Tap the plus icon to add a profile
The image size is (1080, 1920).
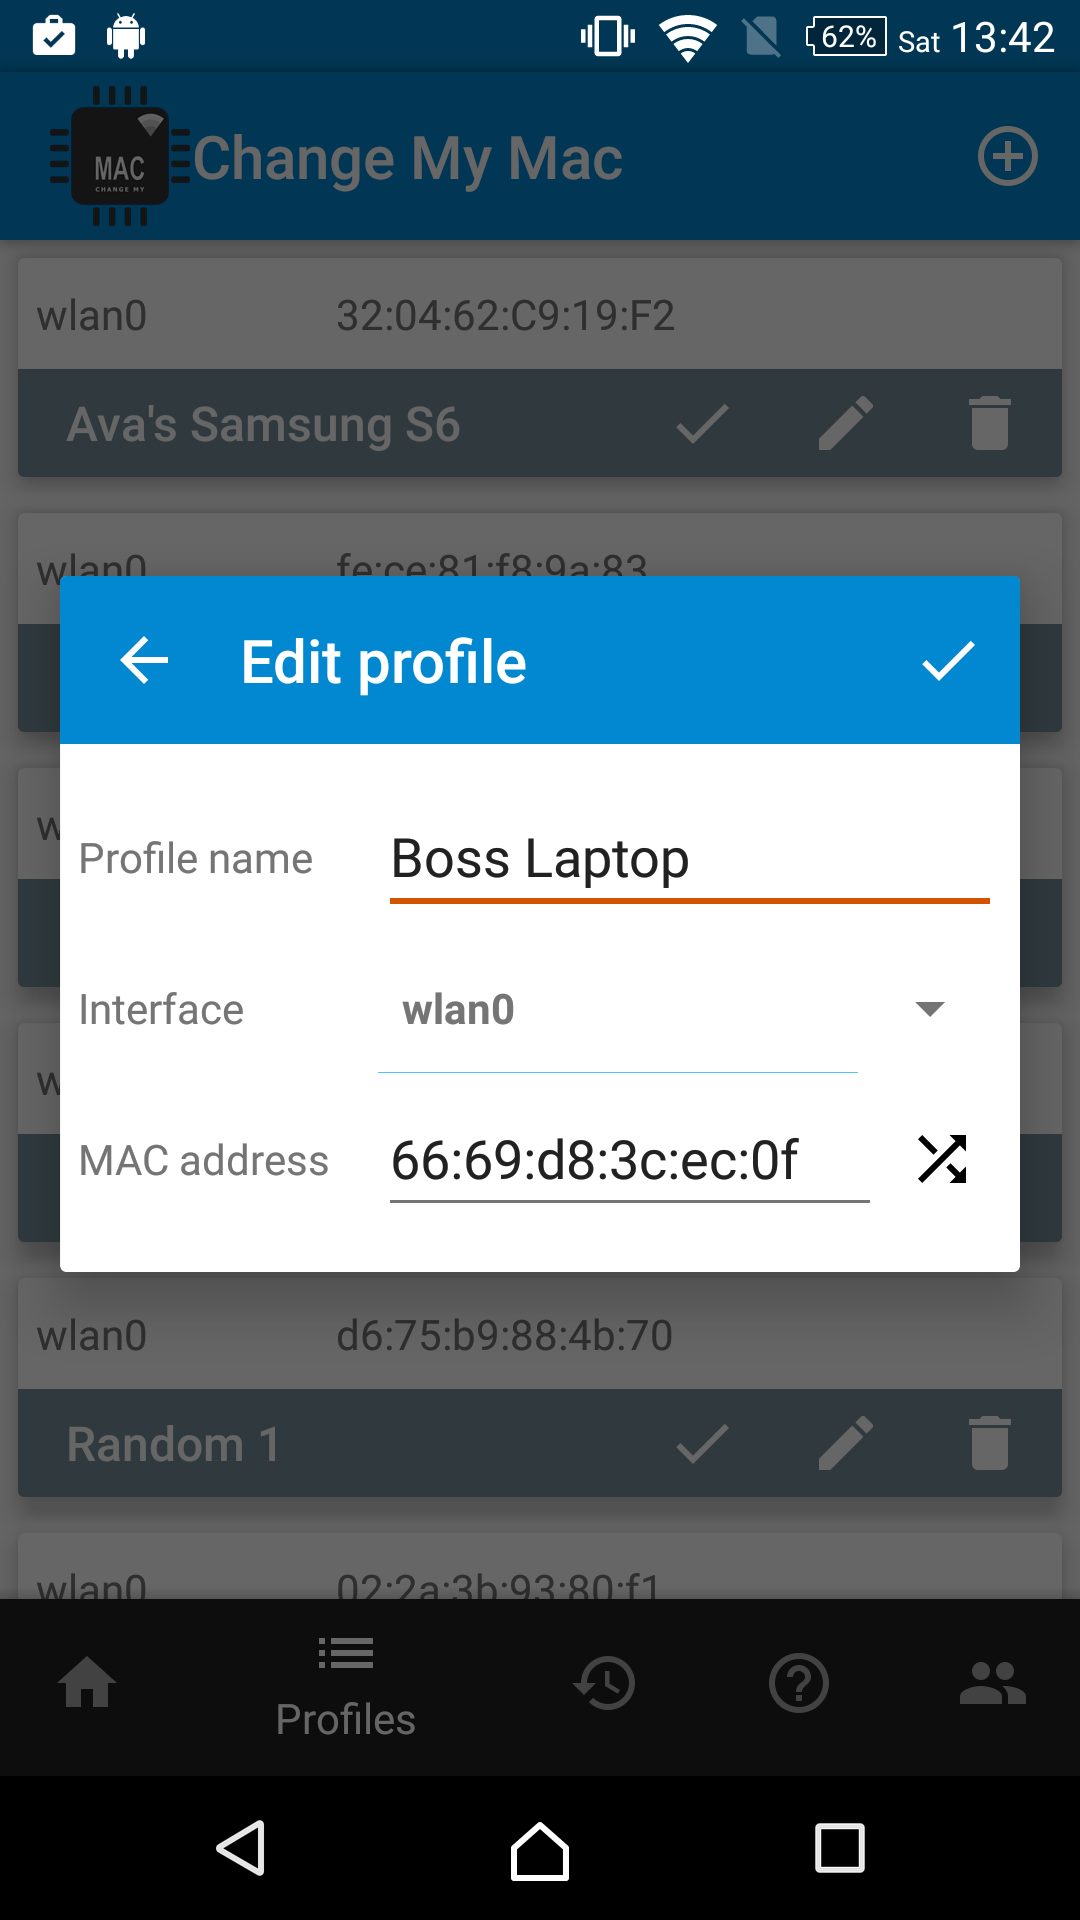(1008, 156)
